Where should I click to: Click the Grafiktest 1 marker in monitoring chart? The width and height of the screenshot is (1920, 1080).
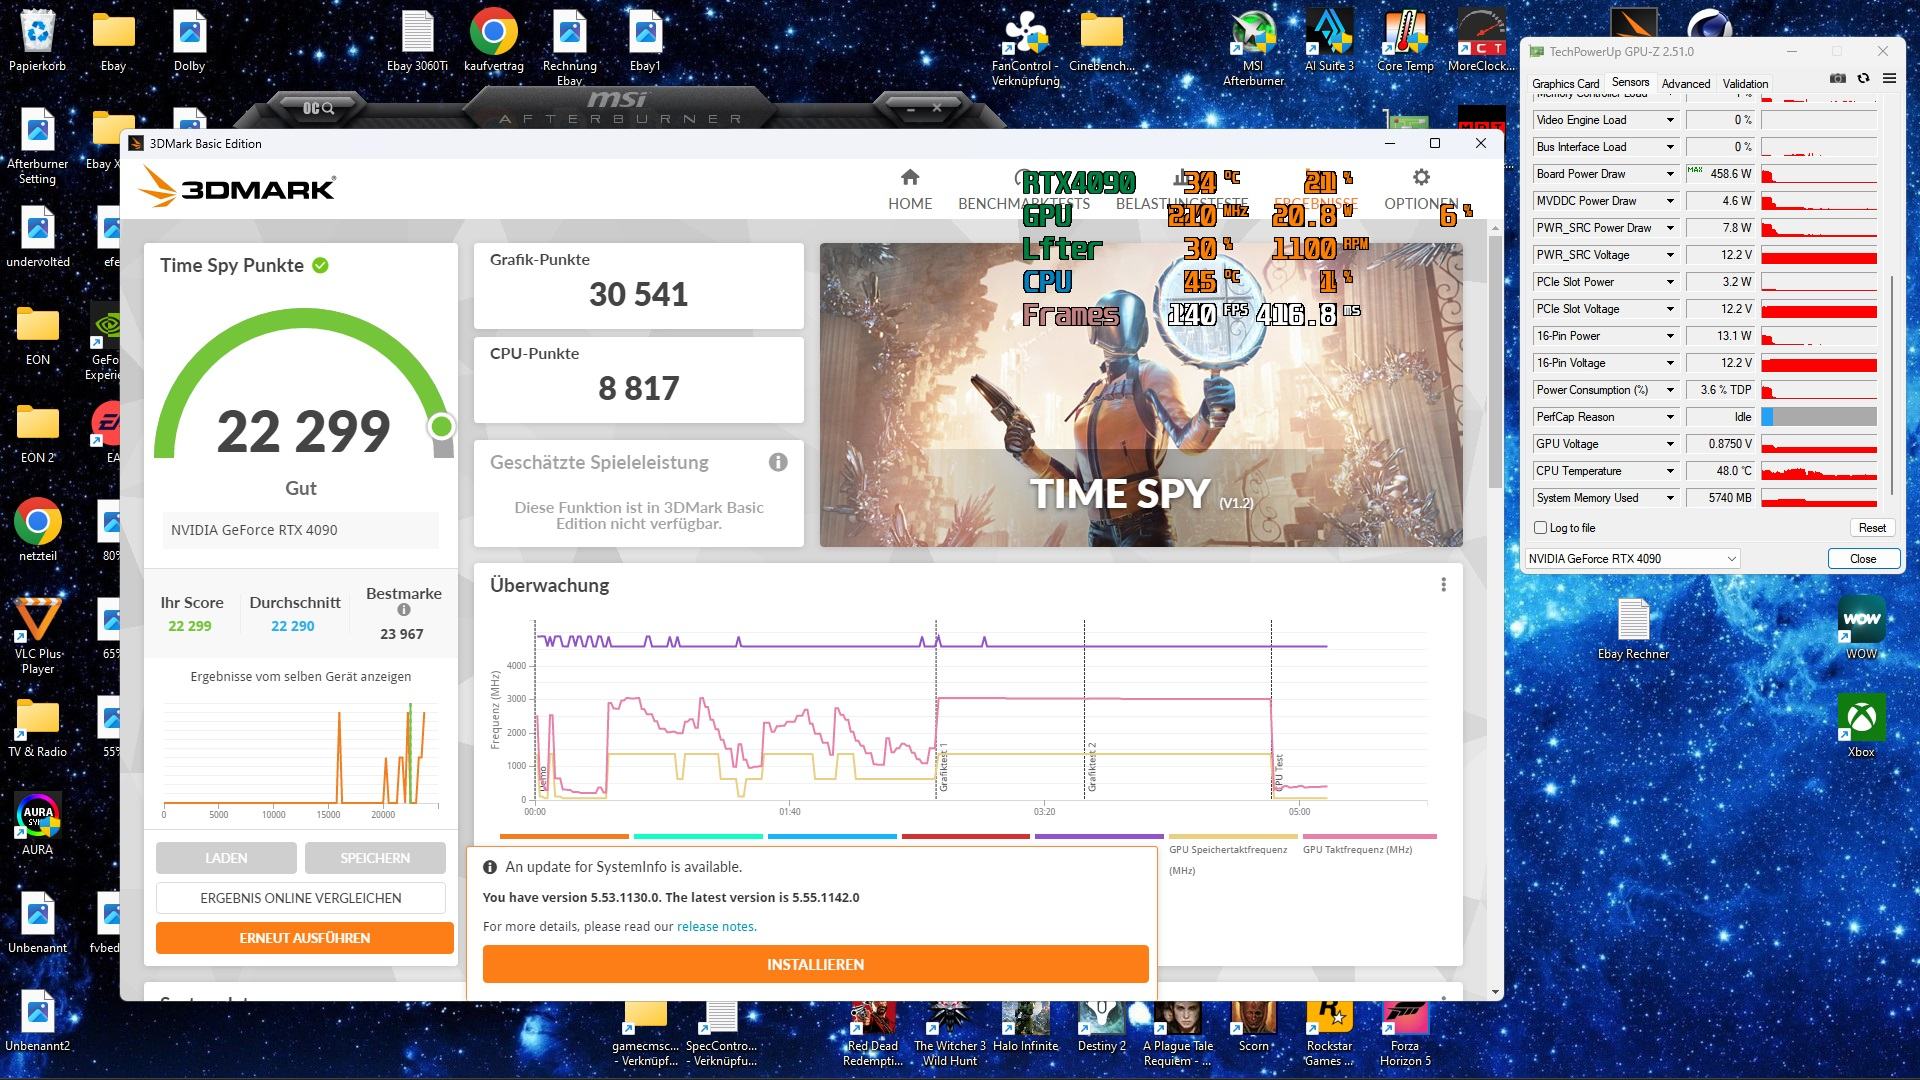click(x=942, y=768)
